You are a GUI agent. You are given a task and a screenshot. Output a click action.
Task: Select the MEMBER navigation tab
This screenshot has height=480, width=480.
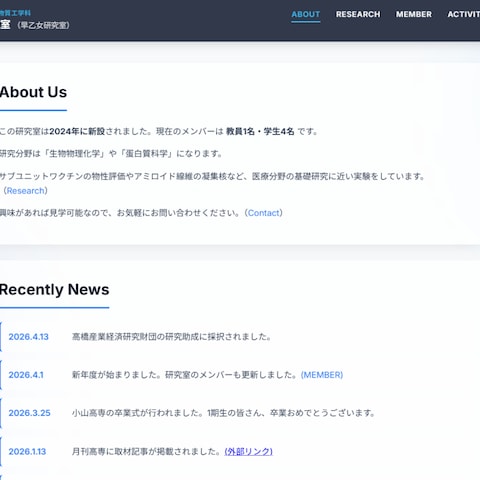coord(414,14)
